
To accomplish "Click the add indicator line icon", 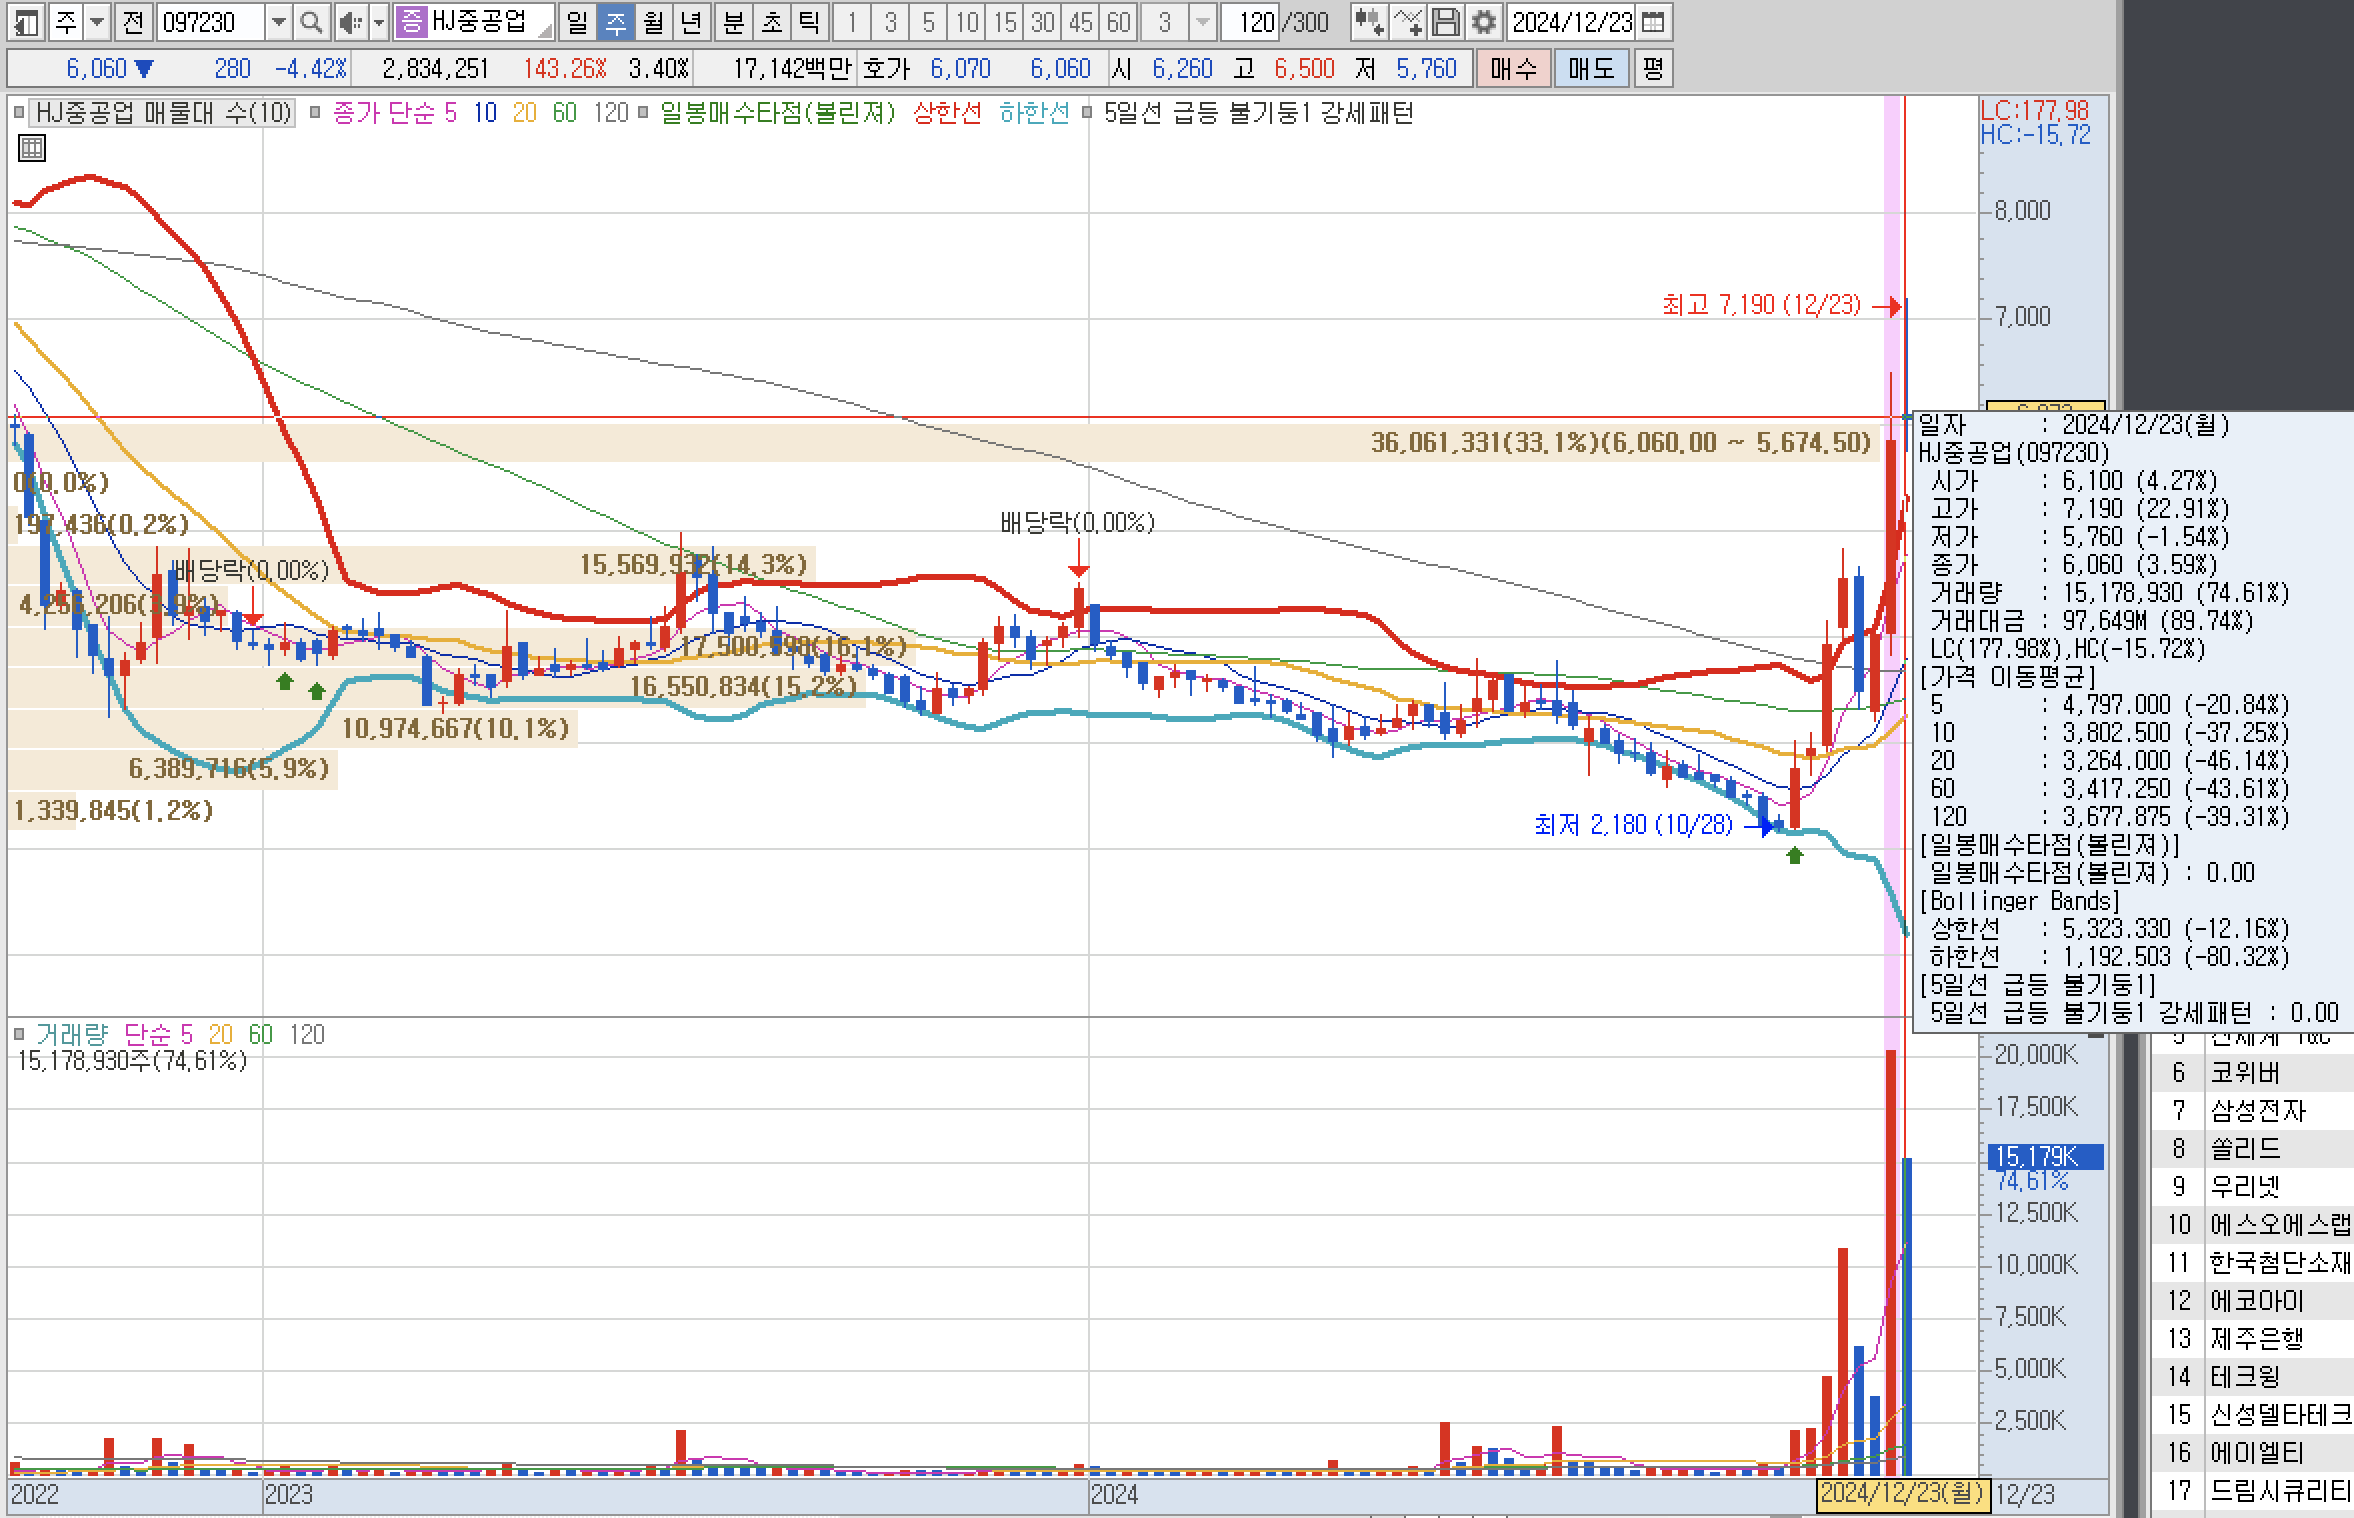I will (1408, 22).
